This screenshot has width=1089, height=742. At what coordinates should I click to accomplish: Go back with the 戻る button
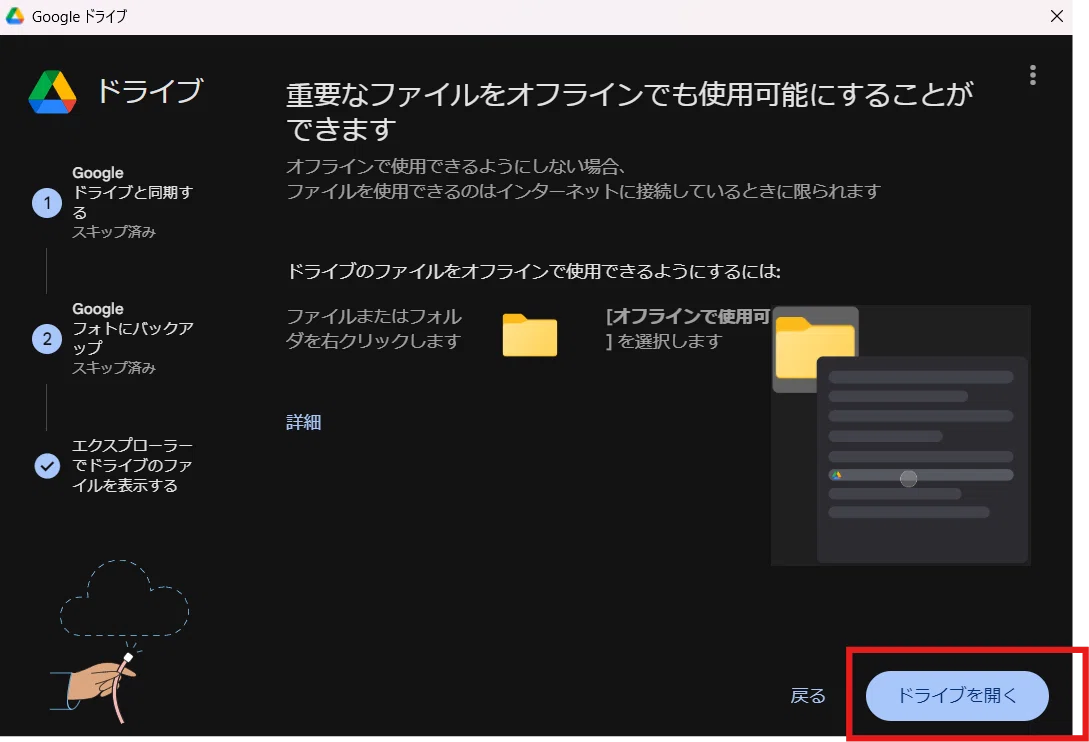point(808,695)
